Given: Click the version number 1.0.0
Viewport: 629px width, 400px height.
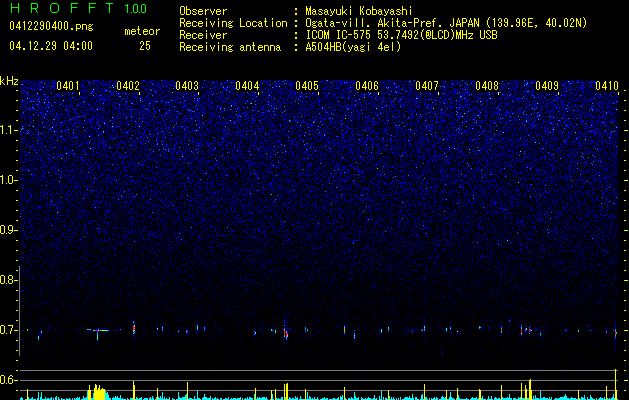Looking at the screenshot, I should click(136, 9).
